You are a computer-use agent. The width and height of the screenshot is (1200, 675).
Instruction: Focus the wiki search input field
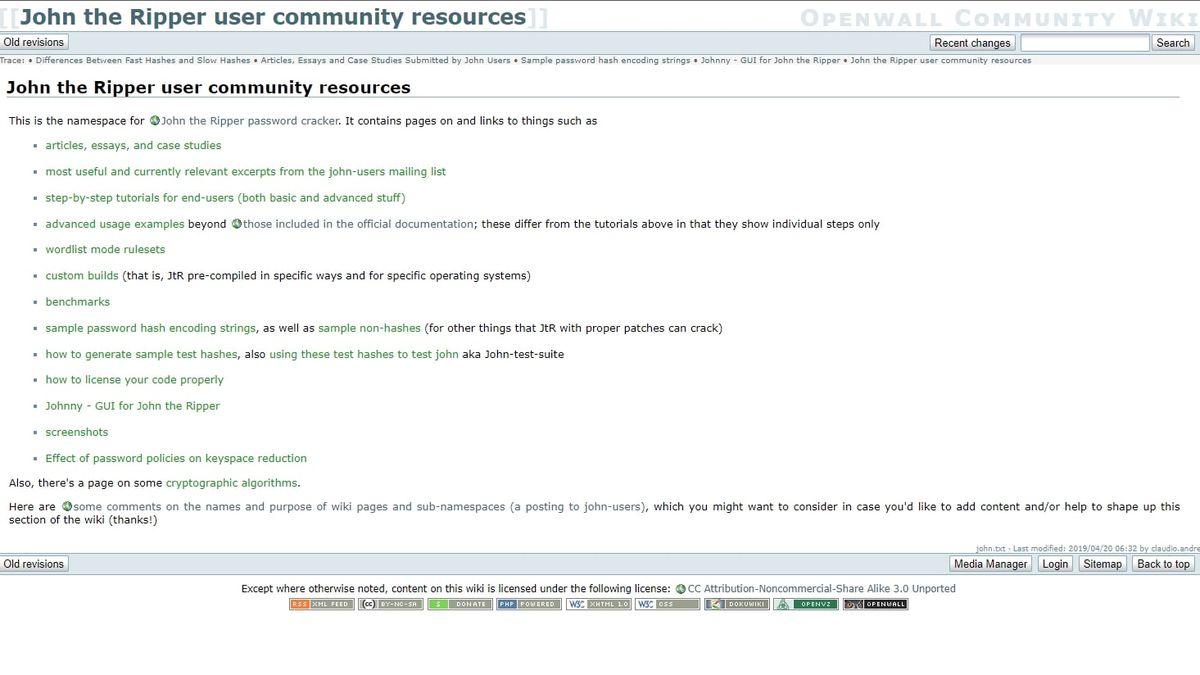tap(1085, 43)
